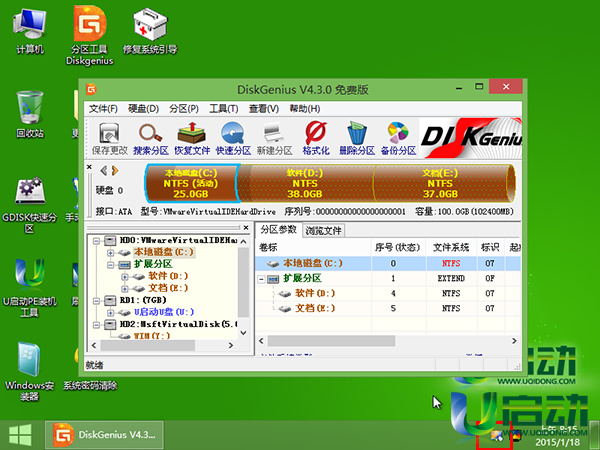
Task: Open U启动PE装机工具 desktop icon
Action: [x=29, y=288]
